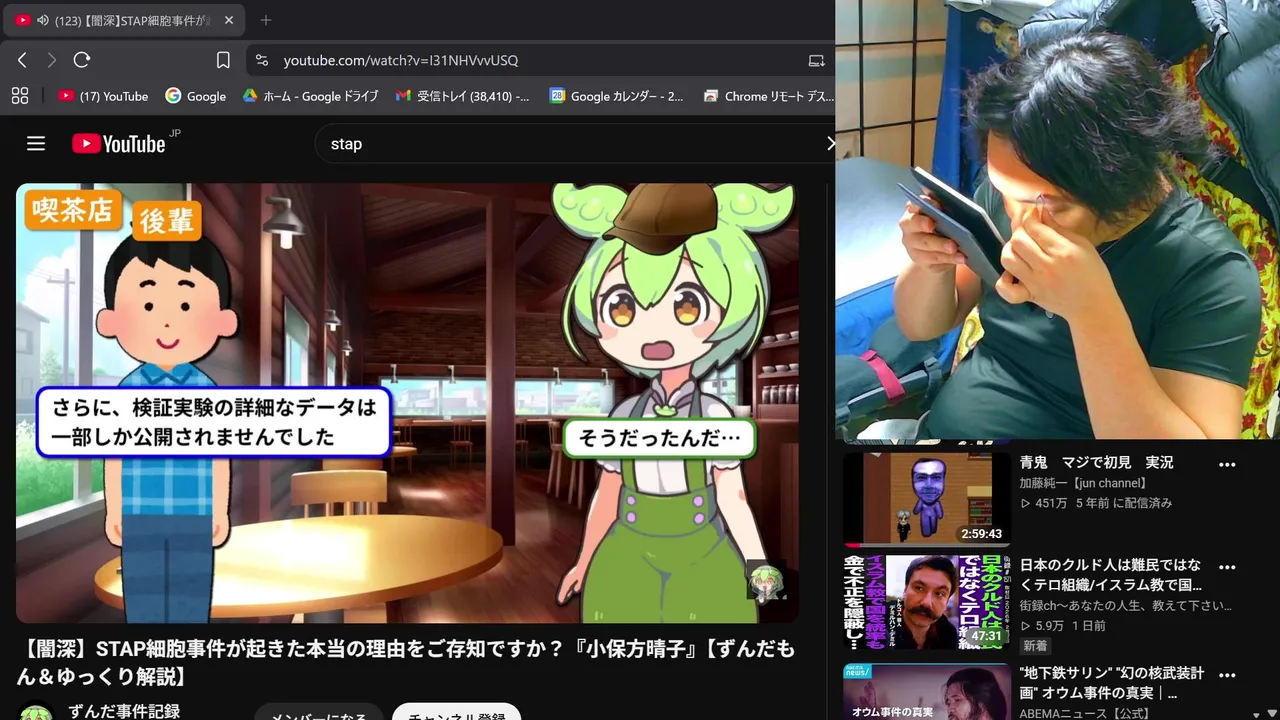This screenshot has height=720, width=1280.
Task: Click the チャンネル登録 subscribe button
Action: (456, 713)
